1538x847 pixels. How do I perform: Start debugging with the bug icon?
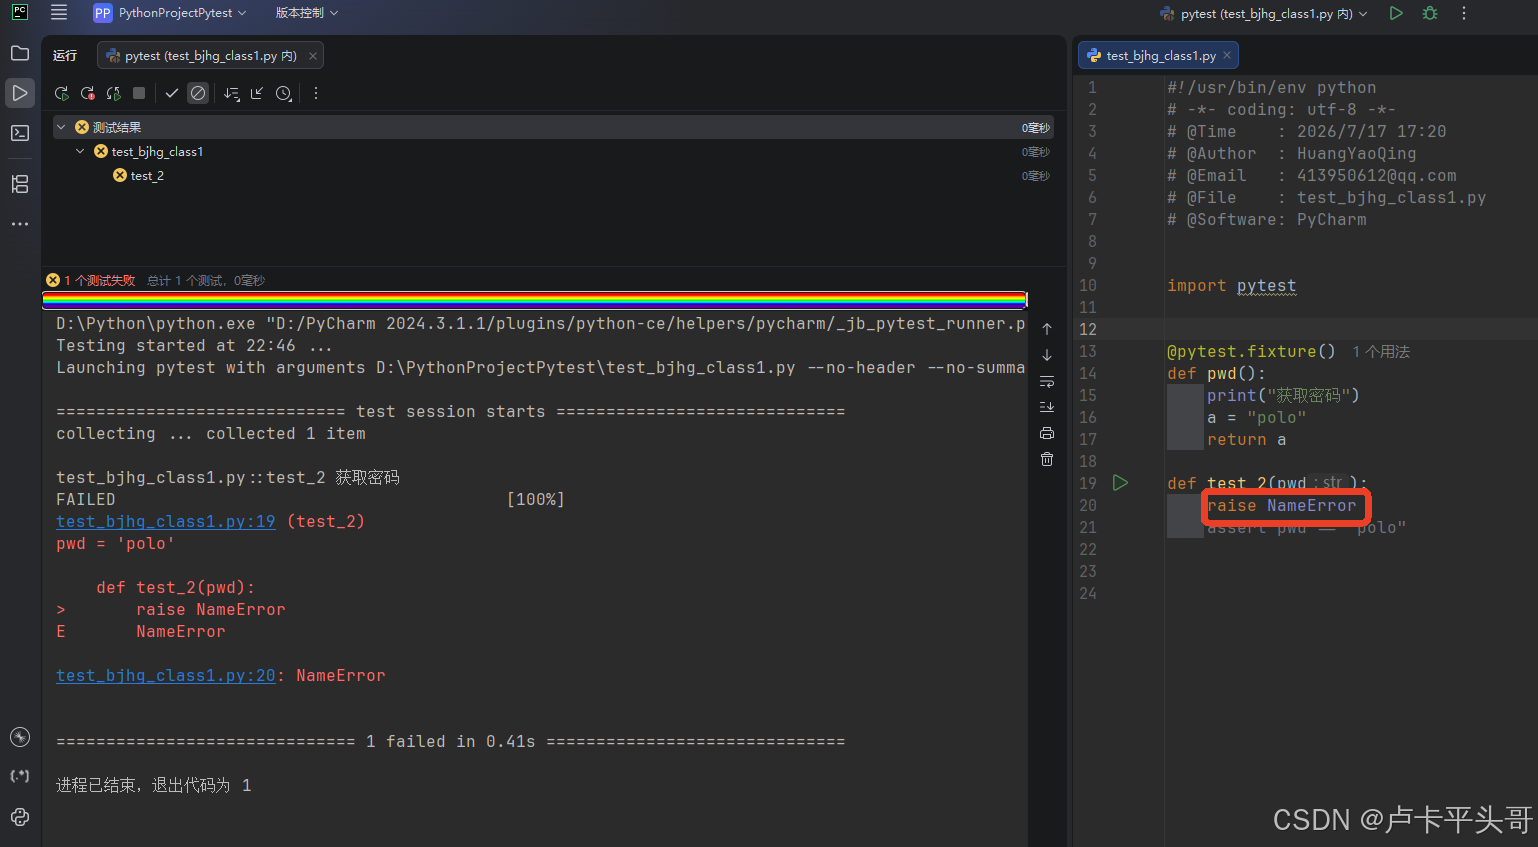[1430, 13]
